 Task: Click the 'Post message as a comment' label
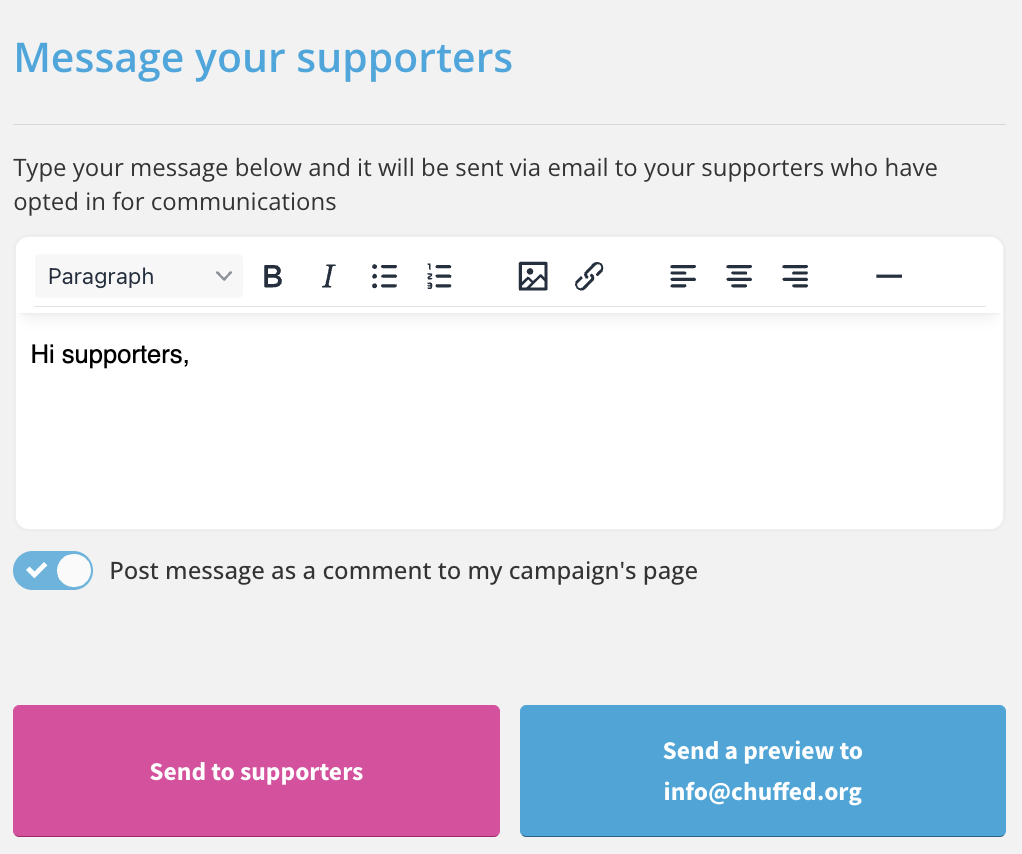403,571
